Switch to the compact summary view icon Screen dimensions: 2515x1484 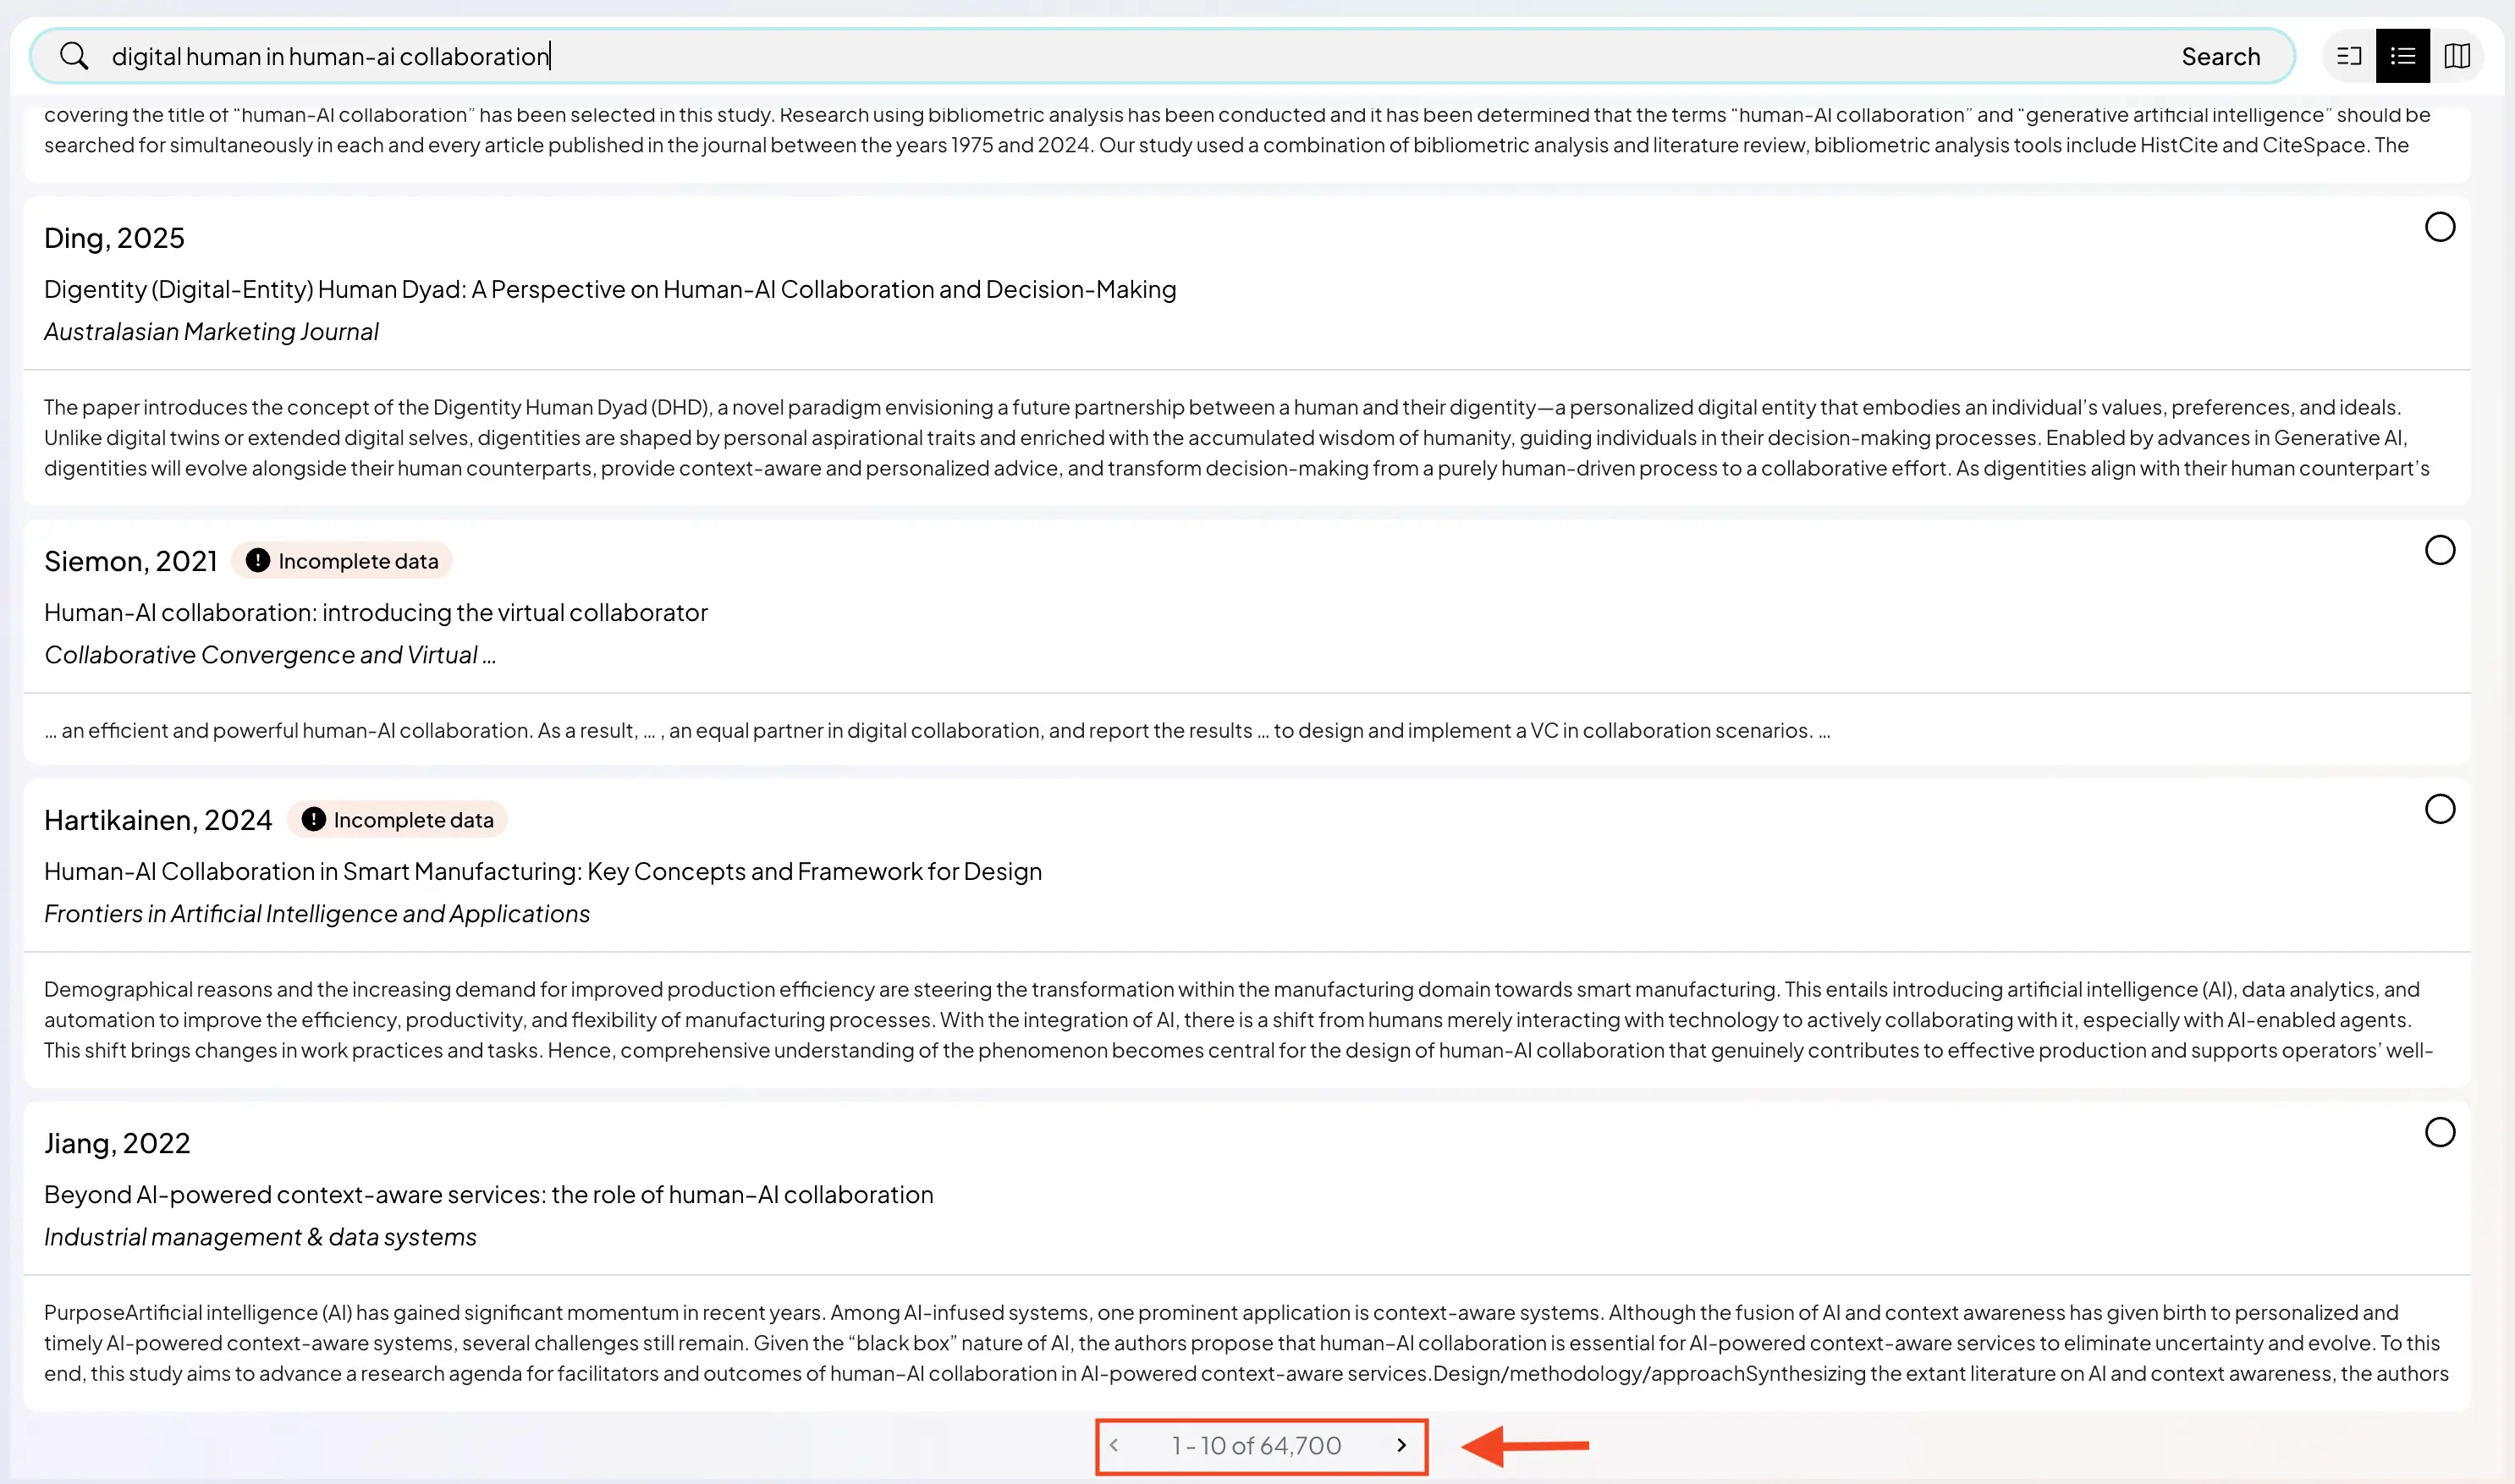(x=2349, y=56)
